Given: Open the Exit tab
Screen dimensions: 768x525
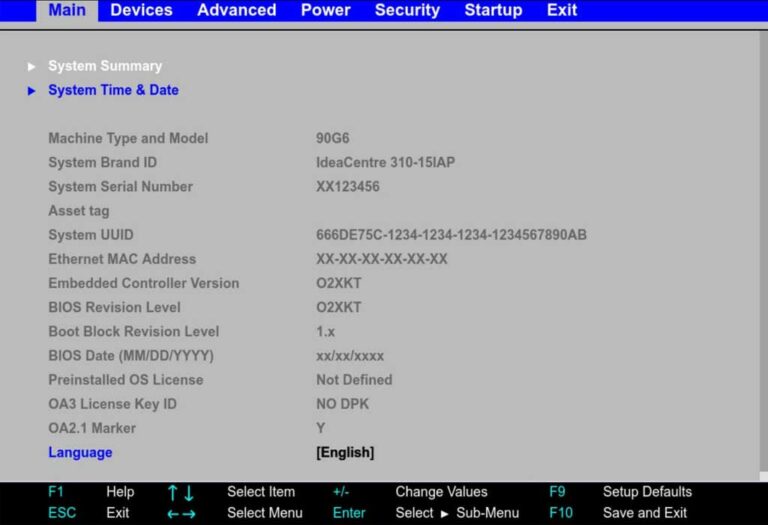Looking at the screenshot, I should pyautogui.click(x=561, y=10).
